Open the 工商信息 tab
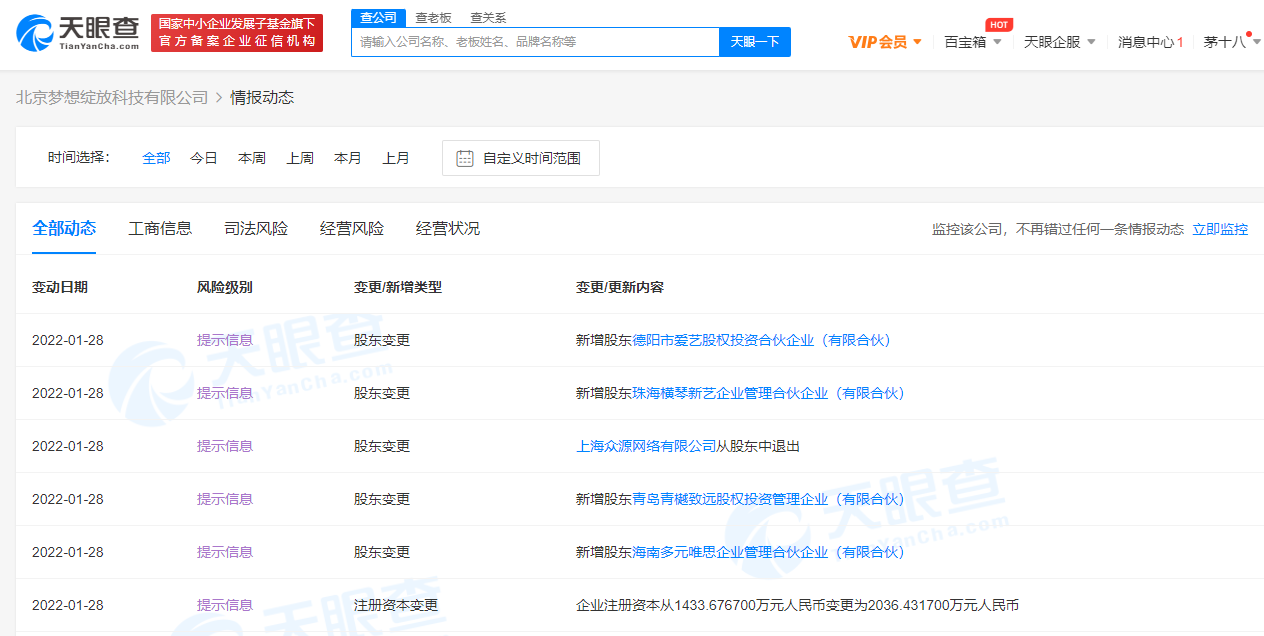The width and height of the screenshot is (1264, 636). click(160, 229)
